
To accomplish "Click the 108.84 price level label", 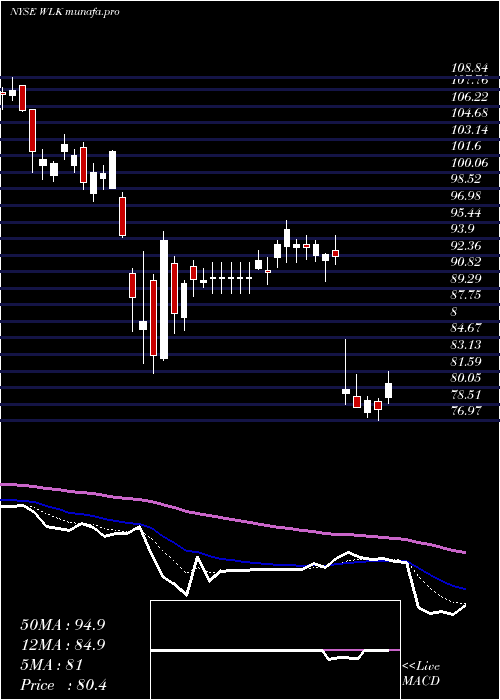I will pyautogui.click(x=469, y=68).
